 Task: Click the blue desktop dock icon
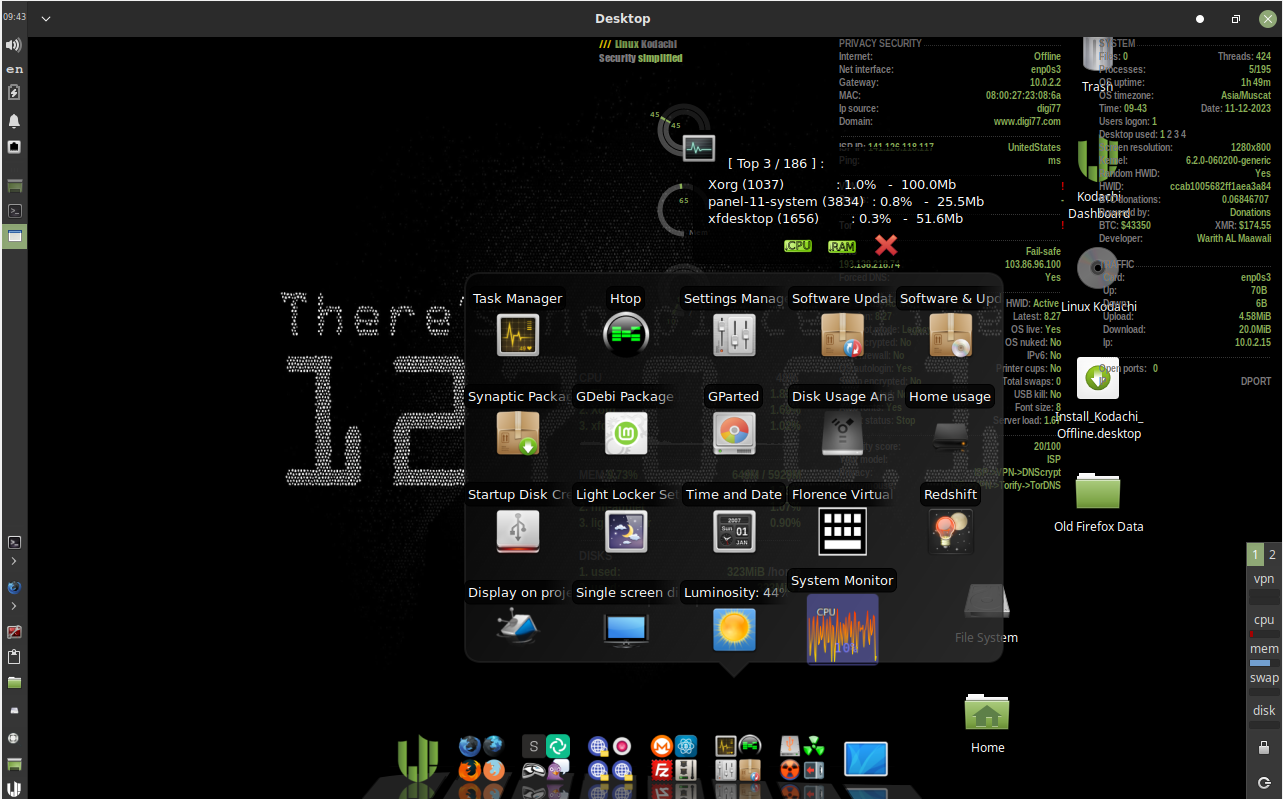(x=866, y=758)
